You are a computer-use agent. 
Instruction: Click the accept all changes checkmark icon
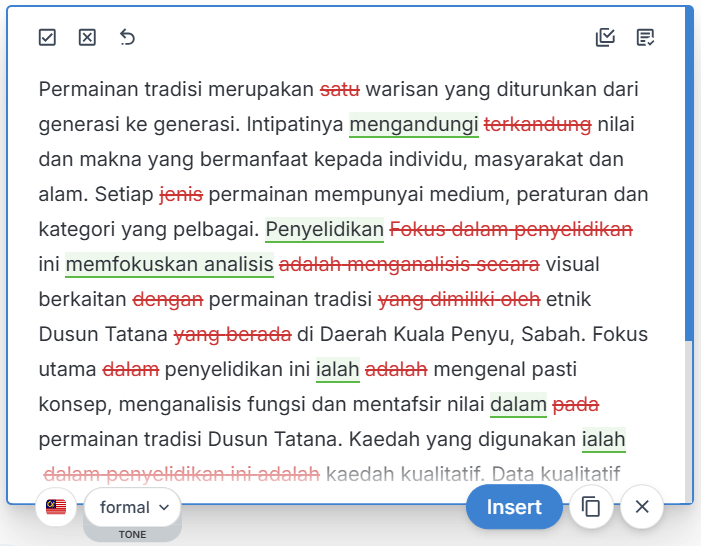coord(47,38)
